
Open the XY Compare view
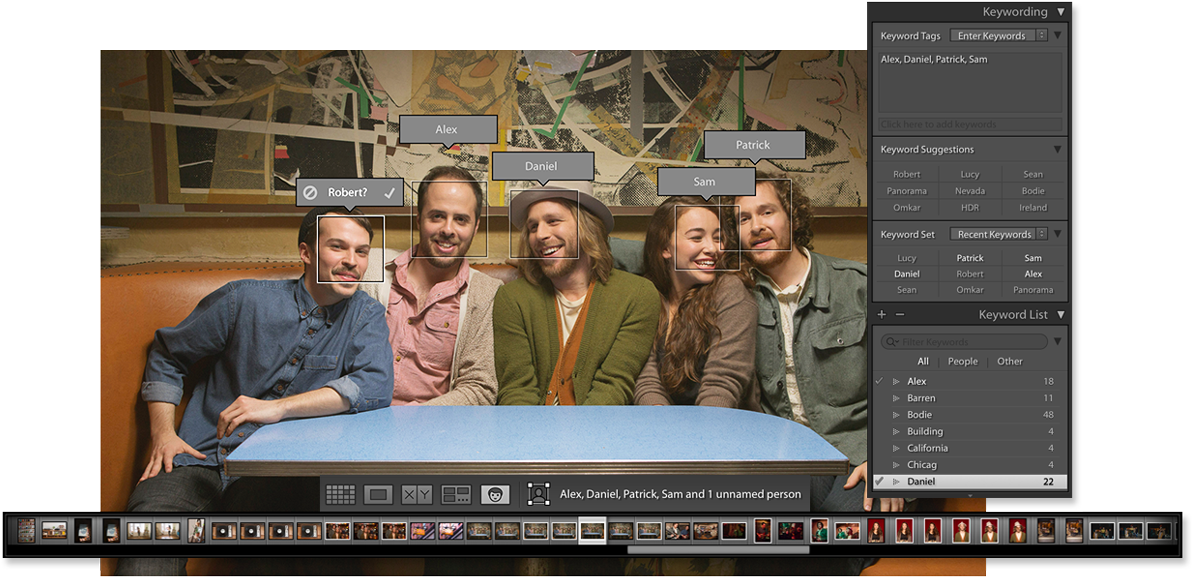tap(417, 494)
